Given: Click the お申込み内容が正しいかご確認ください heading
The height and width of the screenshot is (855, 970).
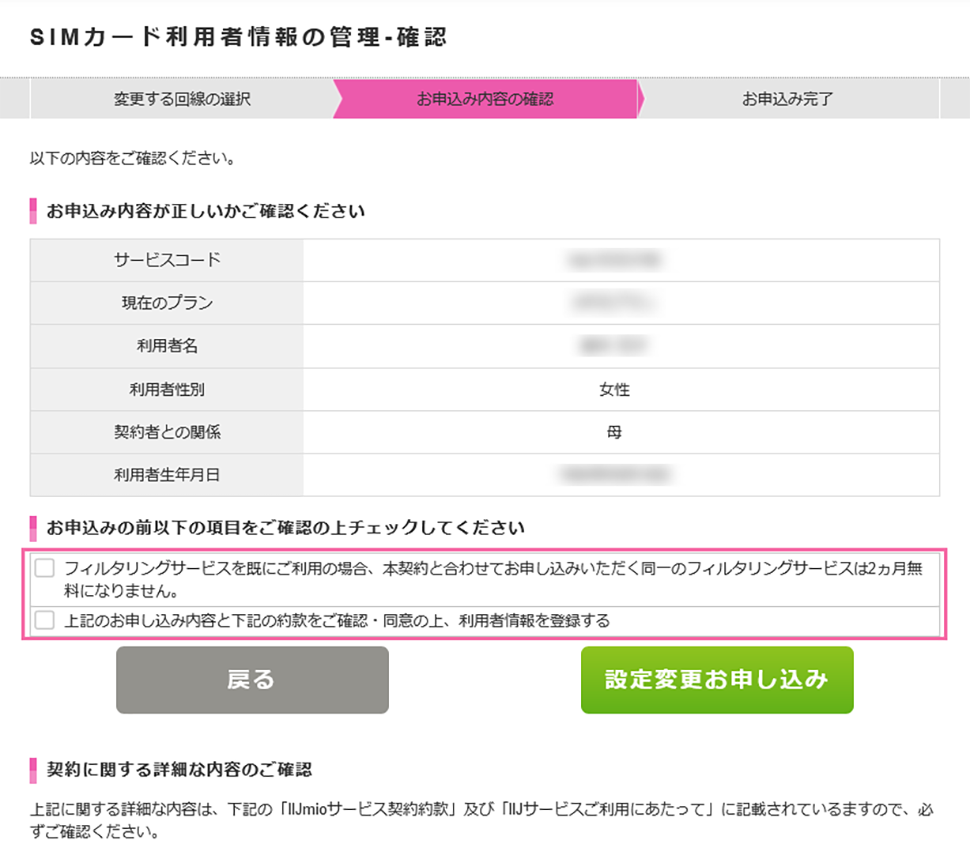Looking at the screenshot, I should [205, 211].
